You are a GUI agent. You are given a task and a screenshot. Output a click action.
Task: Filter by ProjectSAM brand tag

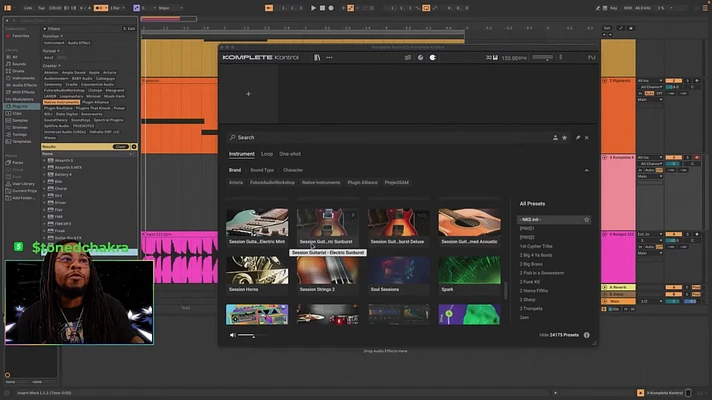click(396, 183)
